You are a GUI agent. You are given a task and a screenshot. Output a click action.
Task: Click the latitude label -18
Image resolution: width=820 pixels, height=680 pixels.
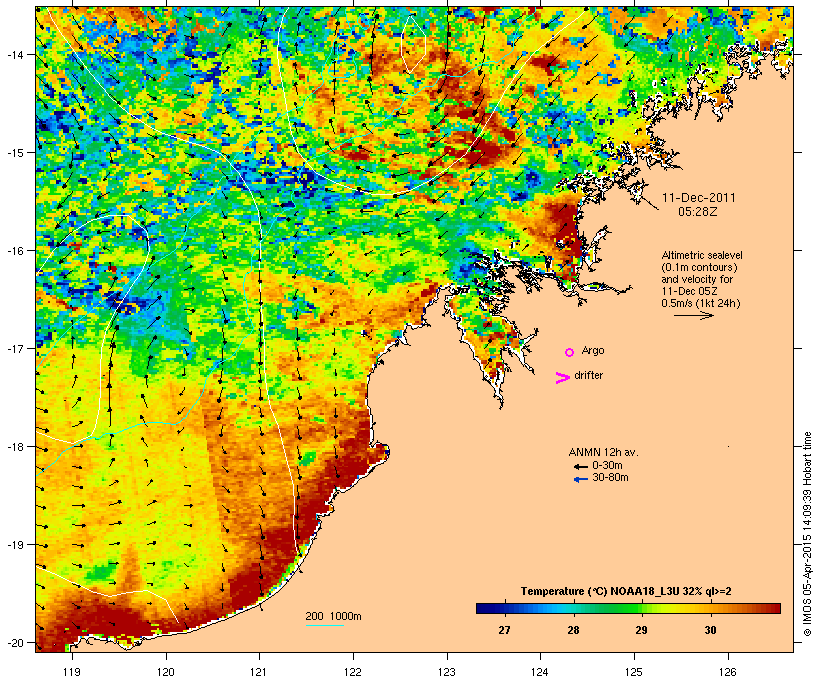[x=14, y=447]
